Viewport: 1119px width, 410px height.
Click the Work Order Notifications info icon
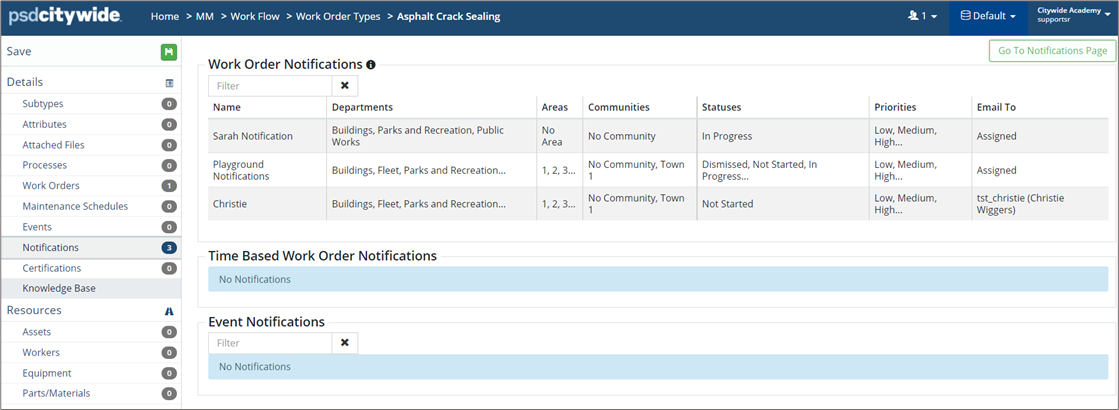pos(371,65)
